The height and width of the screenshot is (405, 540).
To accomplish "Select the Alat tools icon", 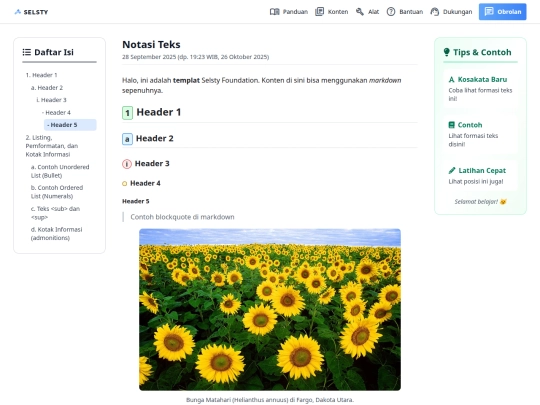I will click(x=360, y=12).
